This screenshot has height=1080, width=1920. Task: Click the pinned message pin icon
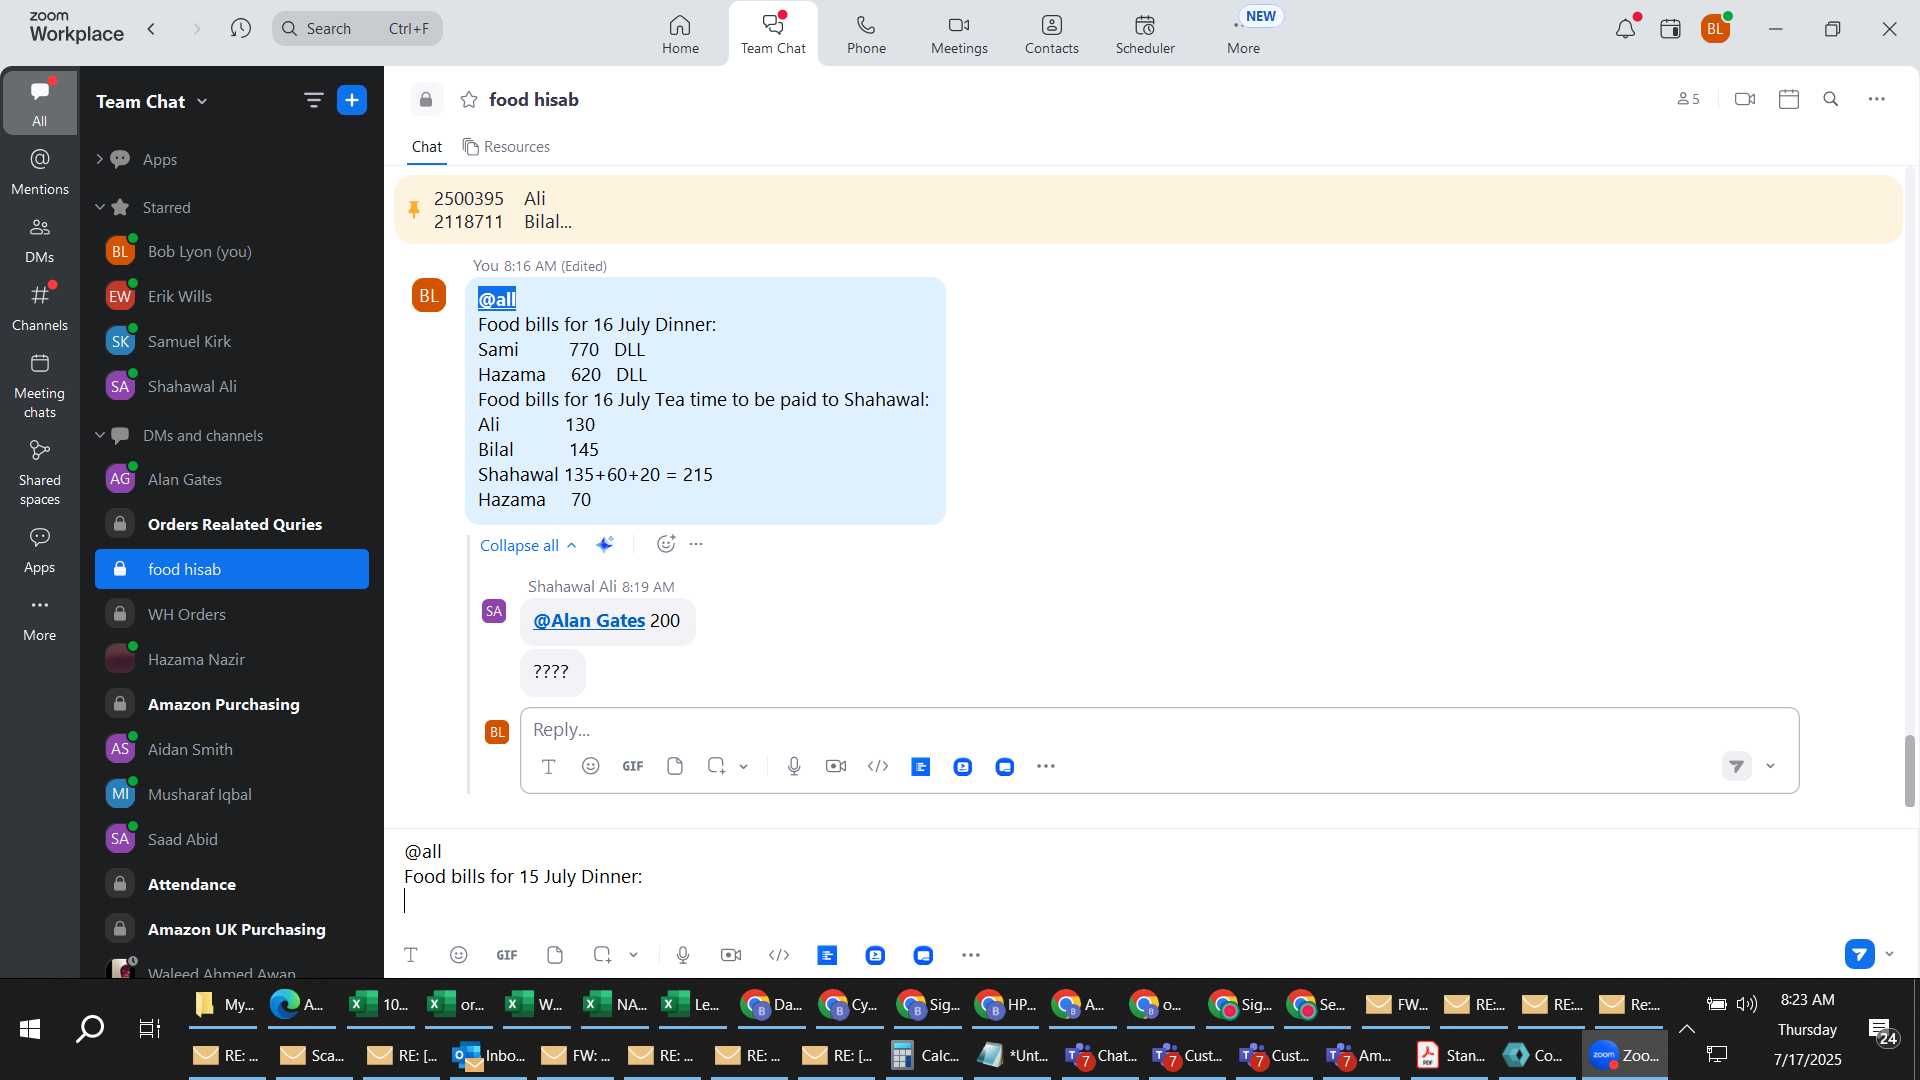click(x=414, y=209)
